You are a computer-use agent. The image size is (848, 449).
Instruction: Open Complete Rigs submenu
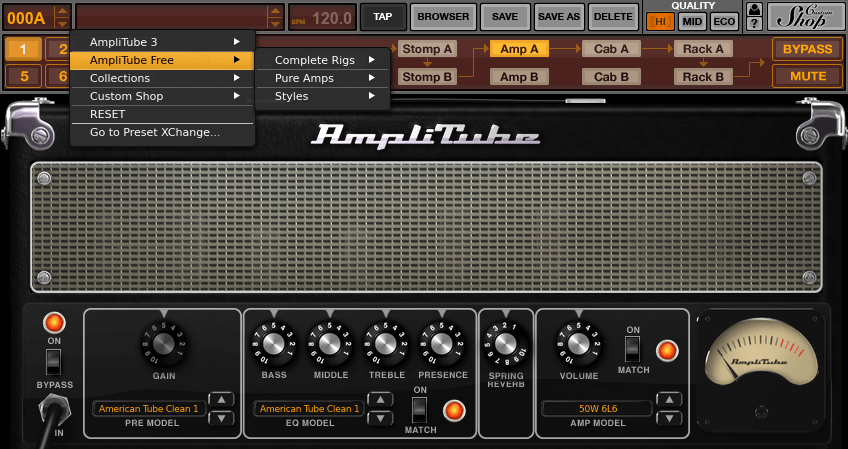click(323, 60)
